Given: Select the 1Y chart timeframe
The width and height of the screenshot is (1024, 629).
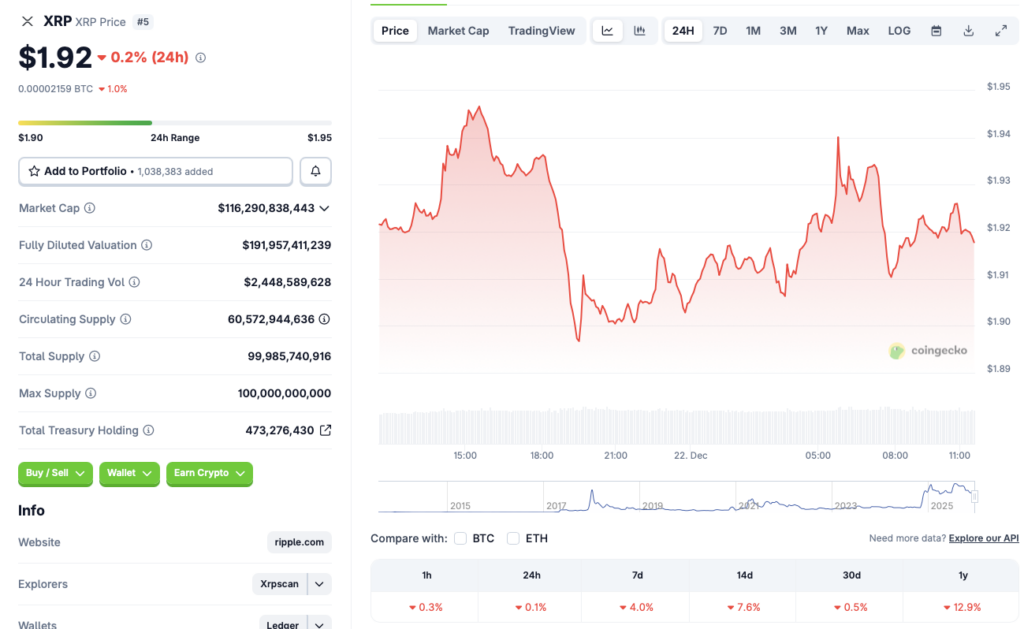Looking at the screenshot, I should click(821, 30).
